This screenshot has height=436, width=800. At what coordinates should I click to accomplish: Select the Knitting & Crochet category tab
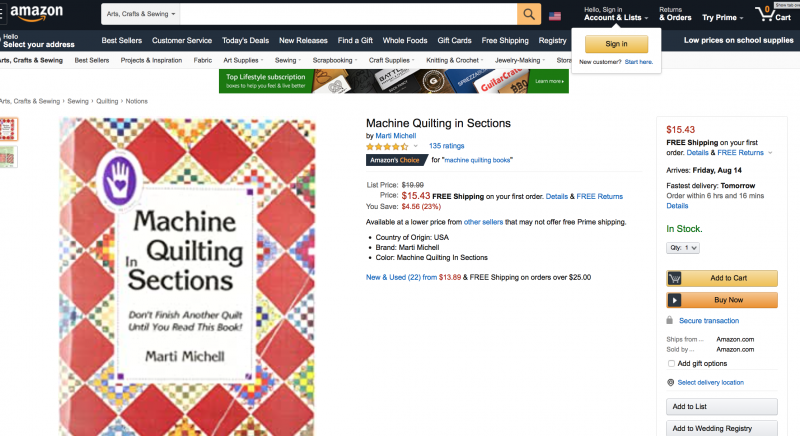pos(451,60)
